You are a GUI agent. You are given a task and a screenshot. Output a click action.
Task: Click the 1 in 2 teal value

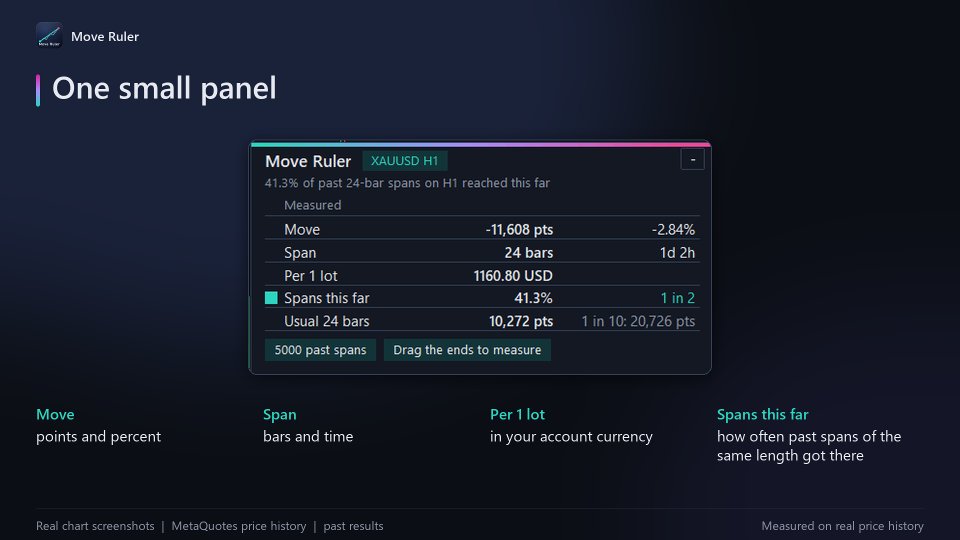click(x=678, y=298)
